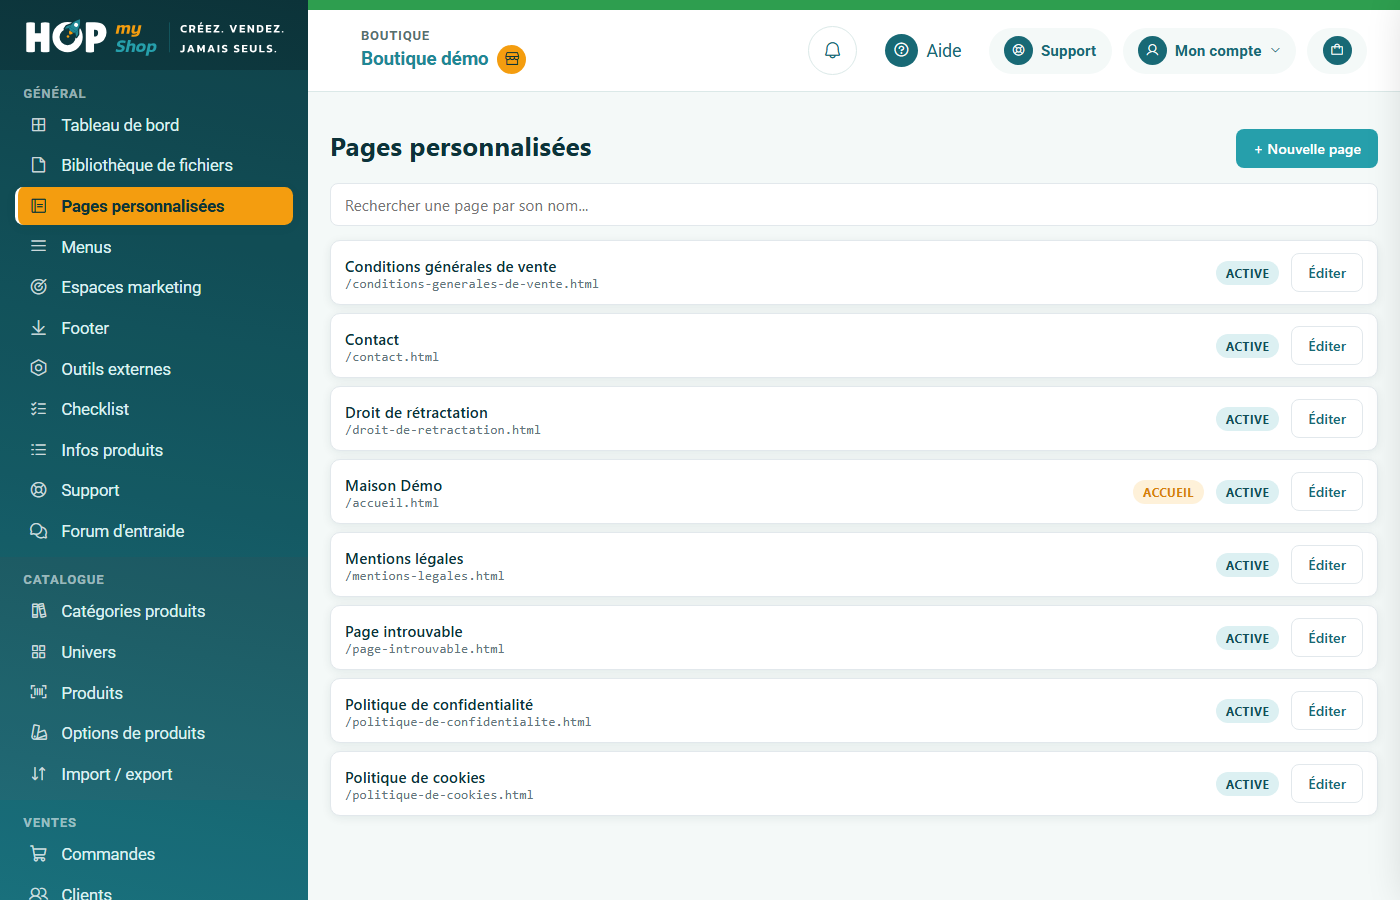
Task: Edit the Droit de rétractation page
Action: pyautogui.click(x=1327, y=419)
